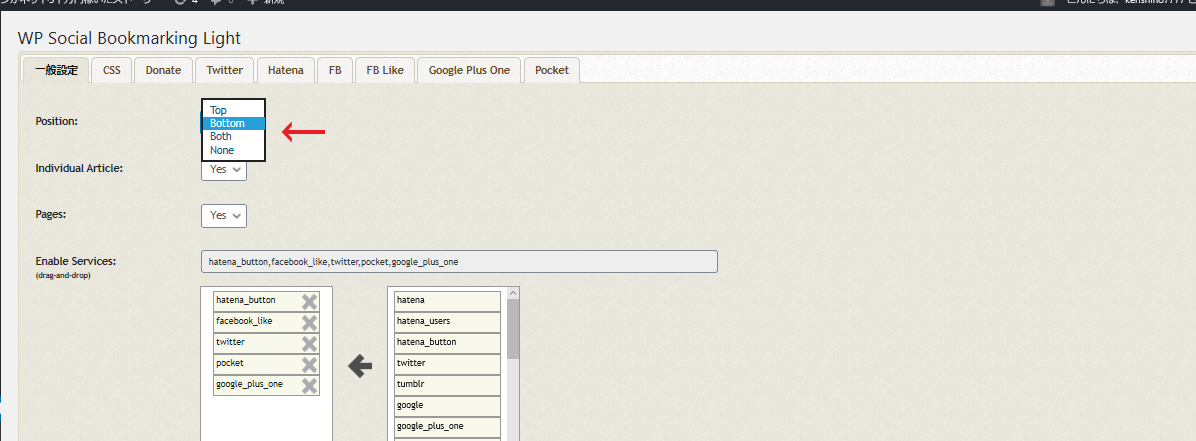Click the Position label
Image resolution: width=1196 pixels, height=441 pixels.
(x=57, y=121)
